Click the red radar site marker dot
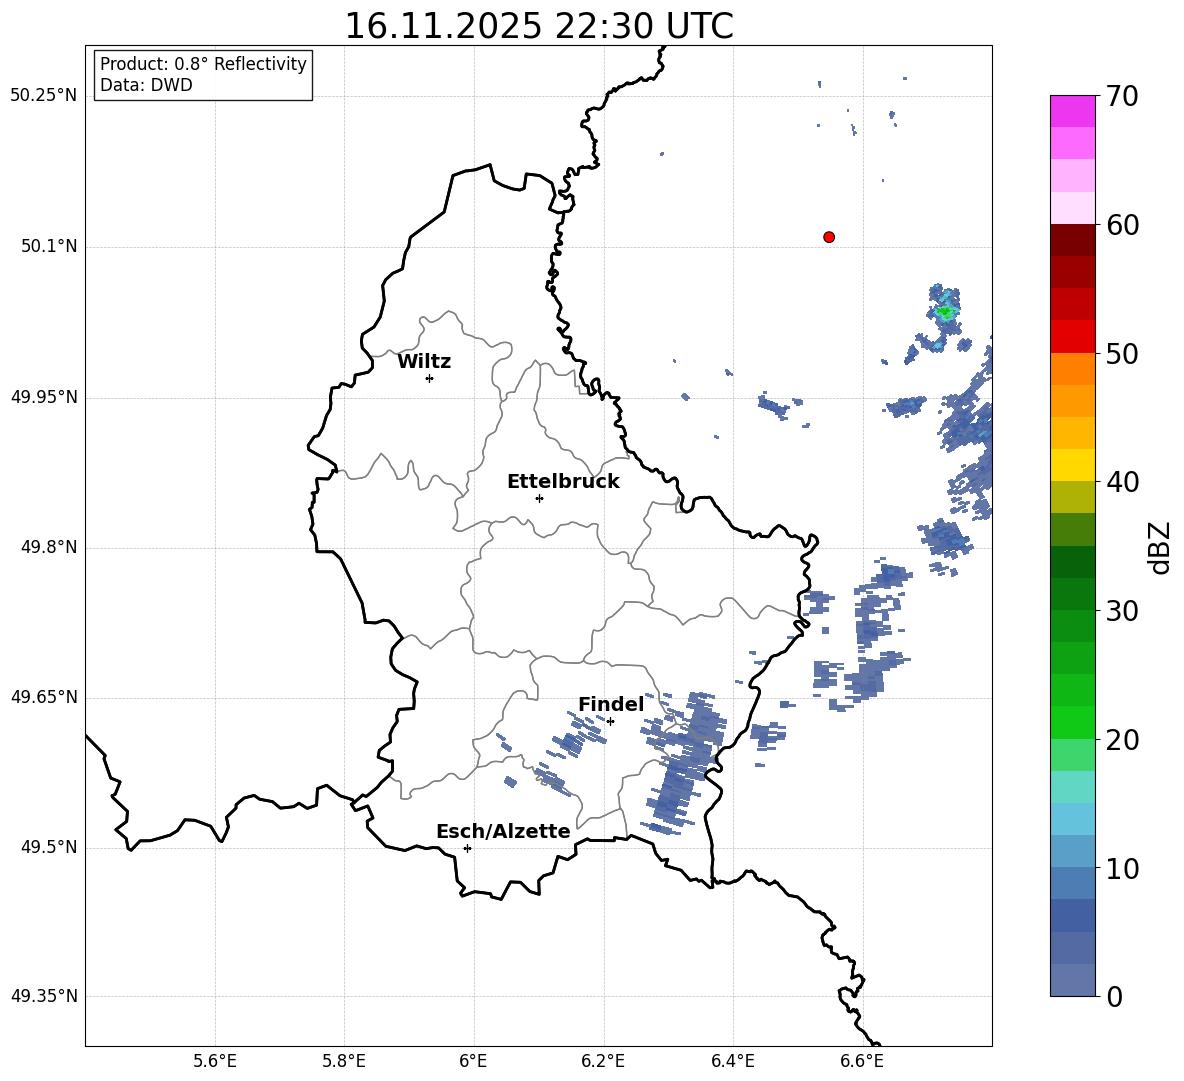This screenshot has width=1184, height=1081. click(x=829, y=237)
